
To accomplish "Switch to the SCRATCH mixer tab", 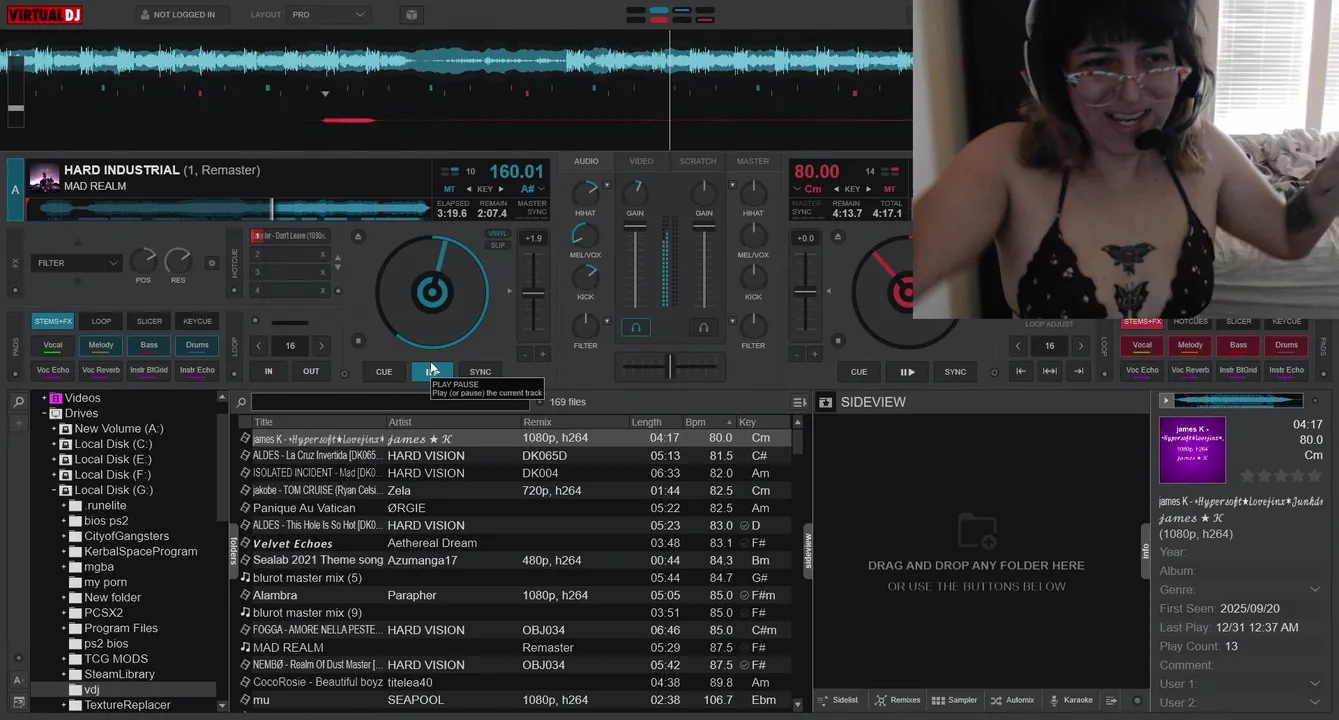I will (x=698, y=161).
